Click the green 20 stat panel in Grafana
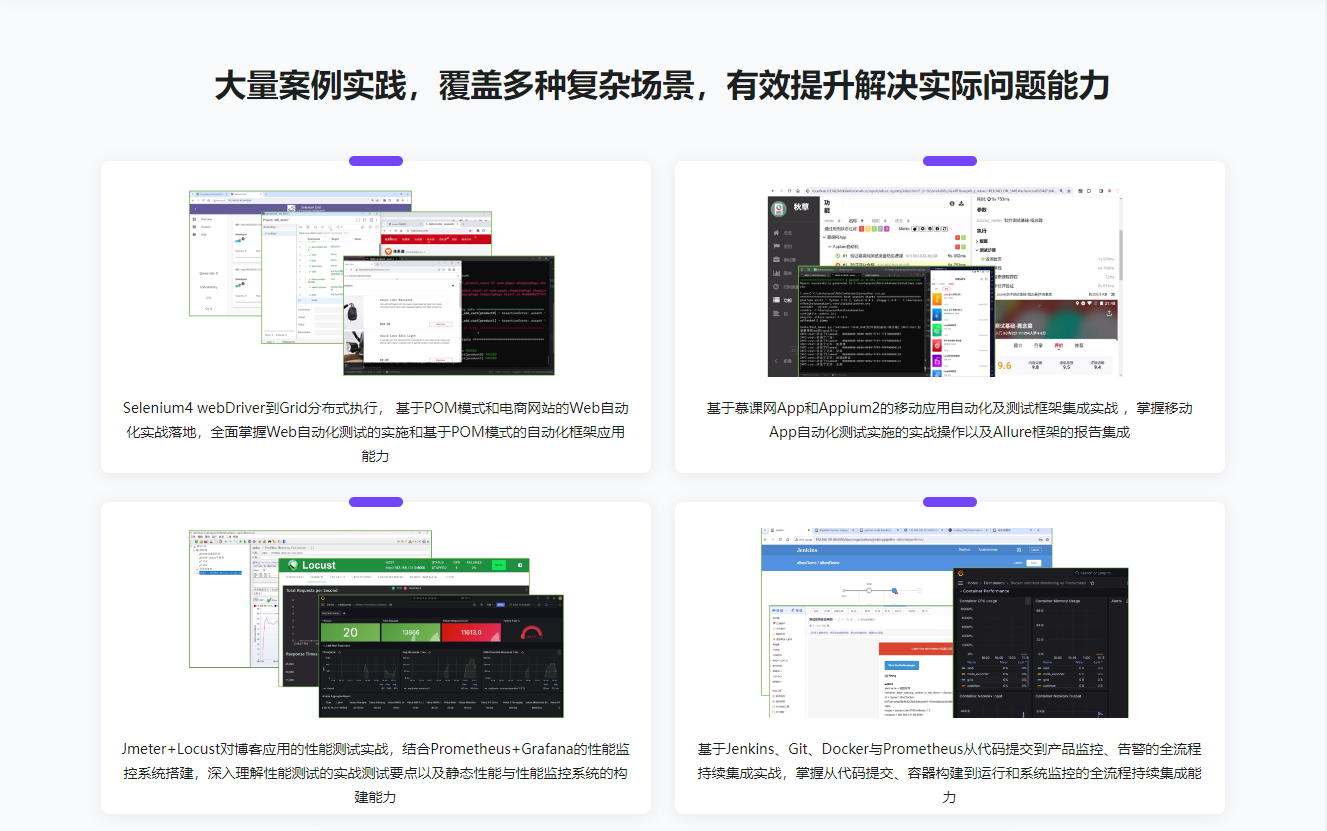Viewport: 1327px width, 831px height. [x=349, y=632]
